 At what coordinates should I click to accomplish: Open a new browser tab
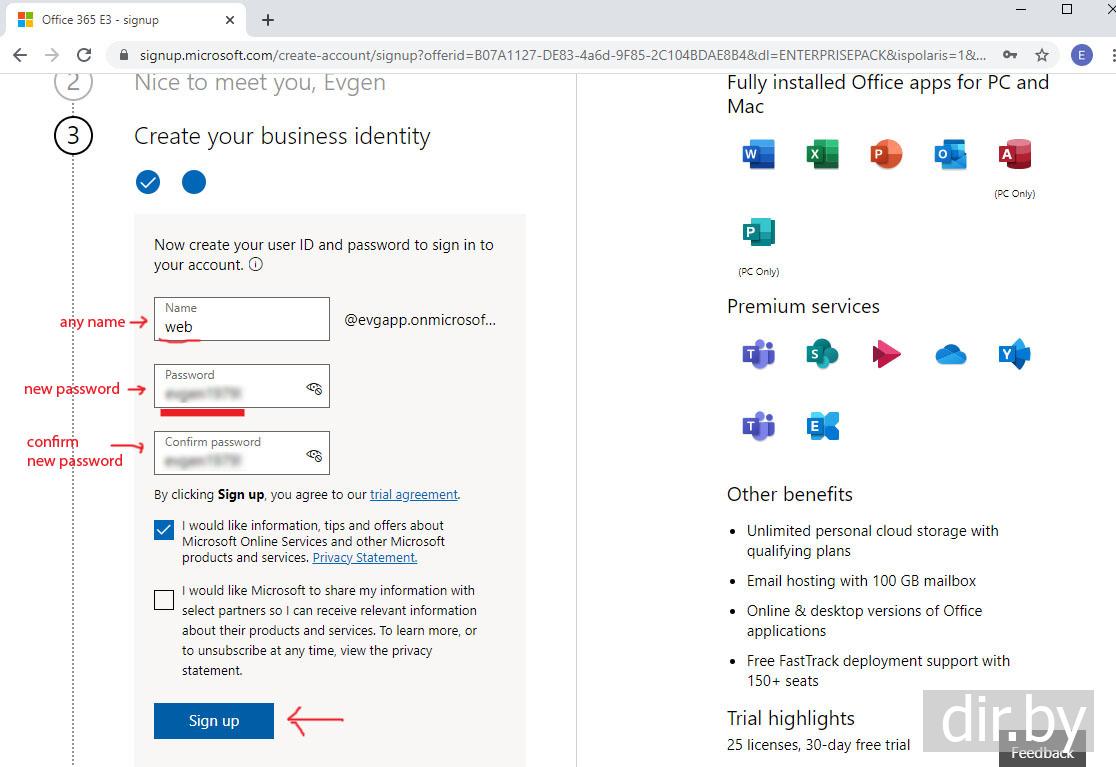click(268, 20)
